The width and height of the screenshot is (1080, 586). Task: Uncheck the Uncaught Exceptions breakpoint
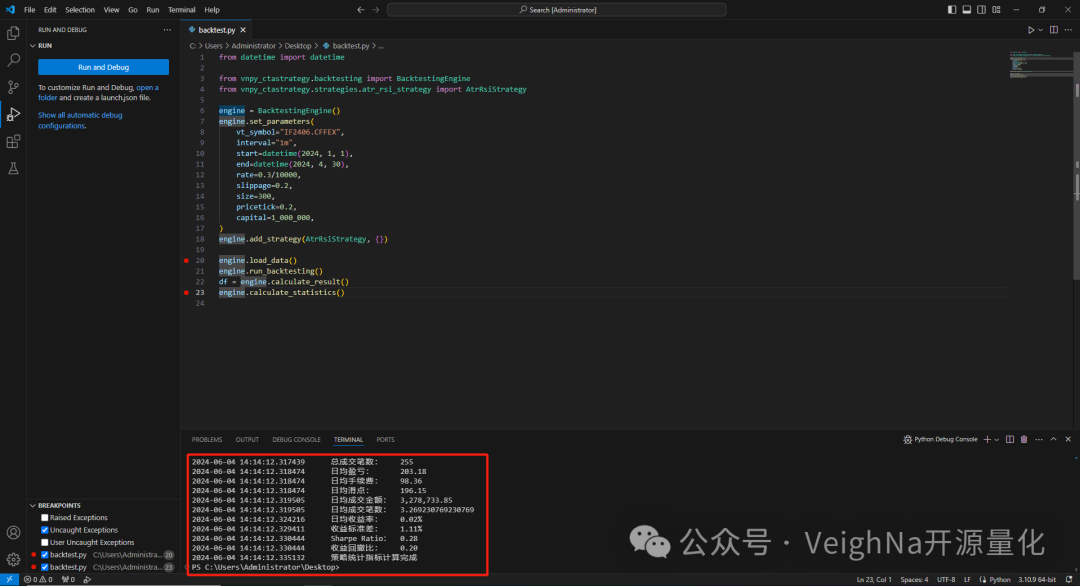pos(44,530)
